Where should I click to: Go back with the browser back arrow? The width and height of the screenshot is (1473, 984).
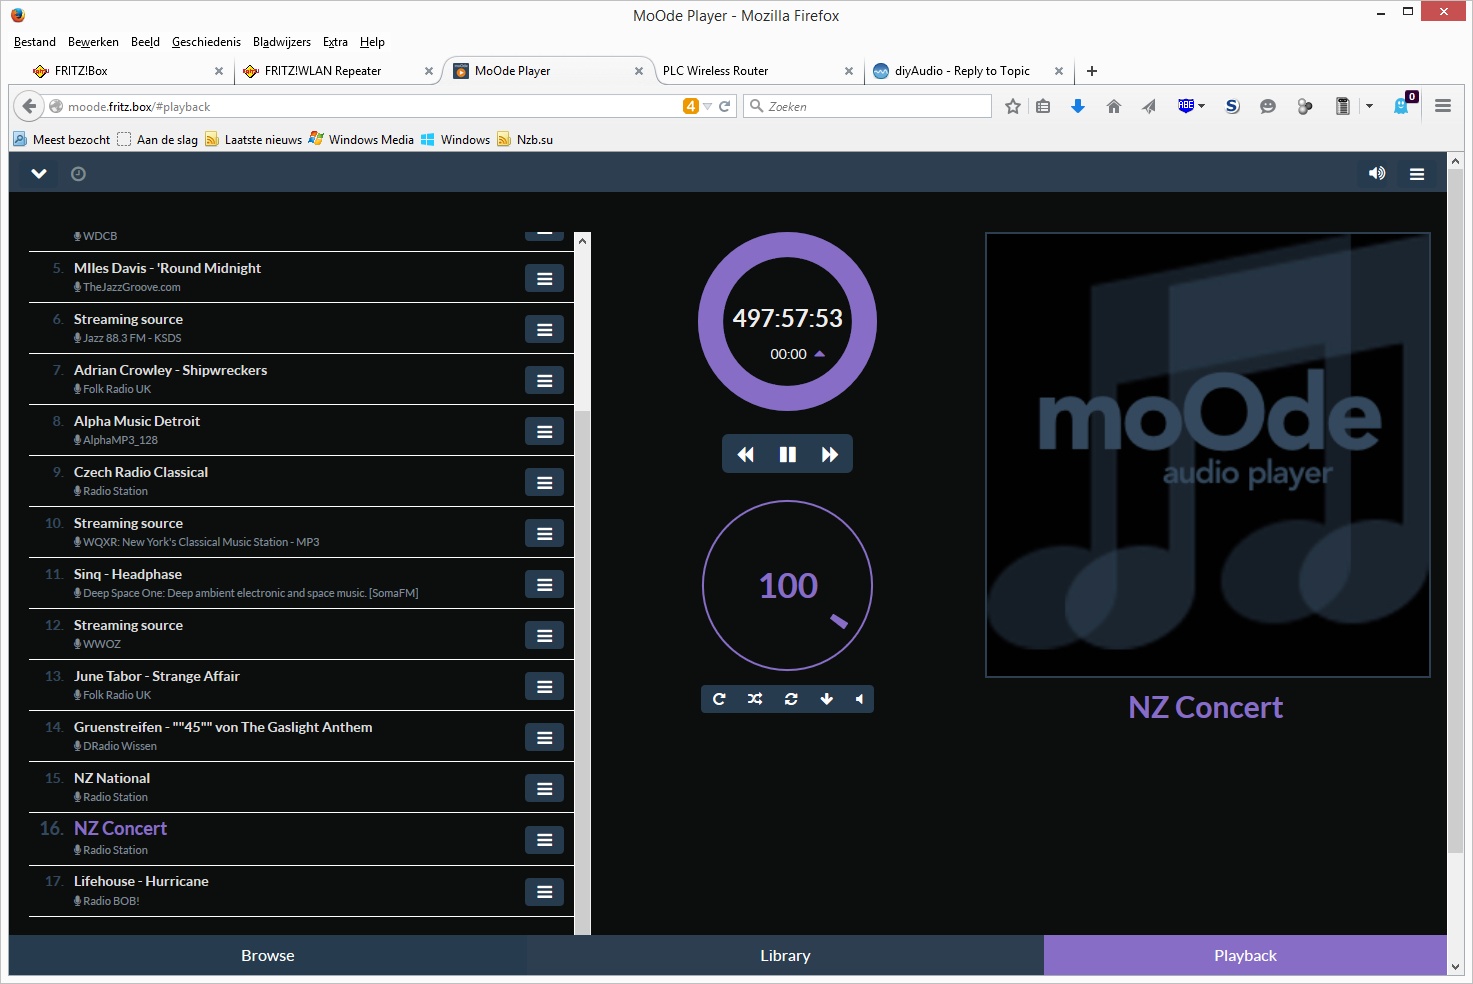(x=29, y=106)
